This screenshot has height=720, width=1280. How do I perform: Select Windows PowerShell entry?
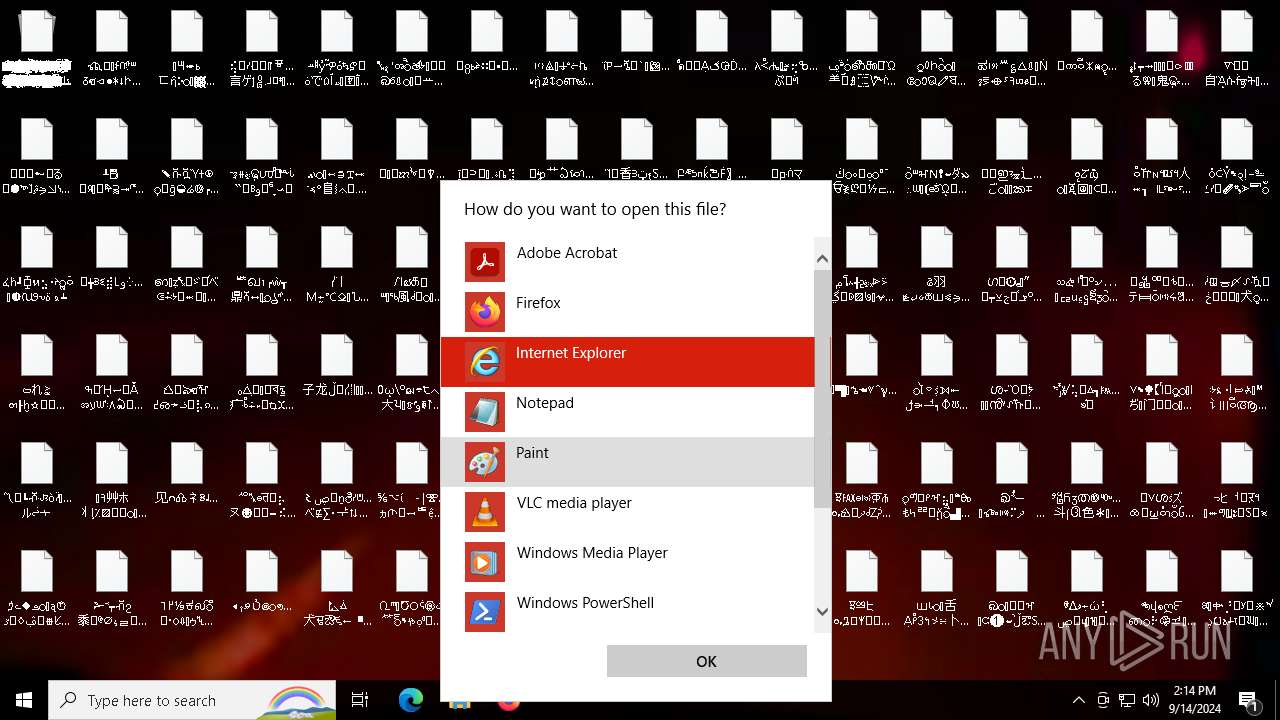tap(628, 612)
